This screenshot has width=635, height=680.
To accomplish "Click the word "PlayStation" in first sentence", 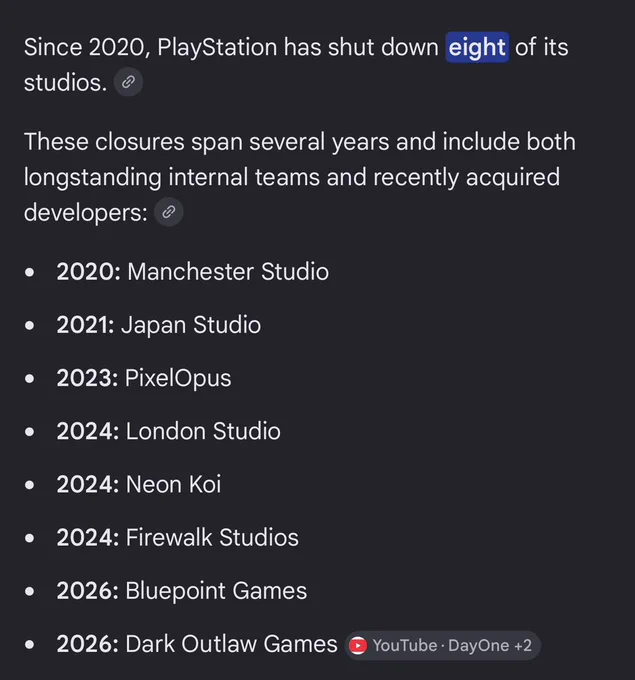I will point(217,47).
